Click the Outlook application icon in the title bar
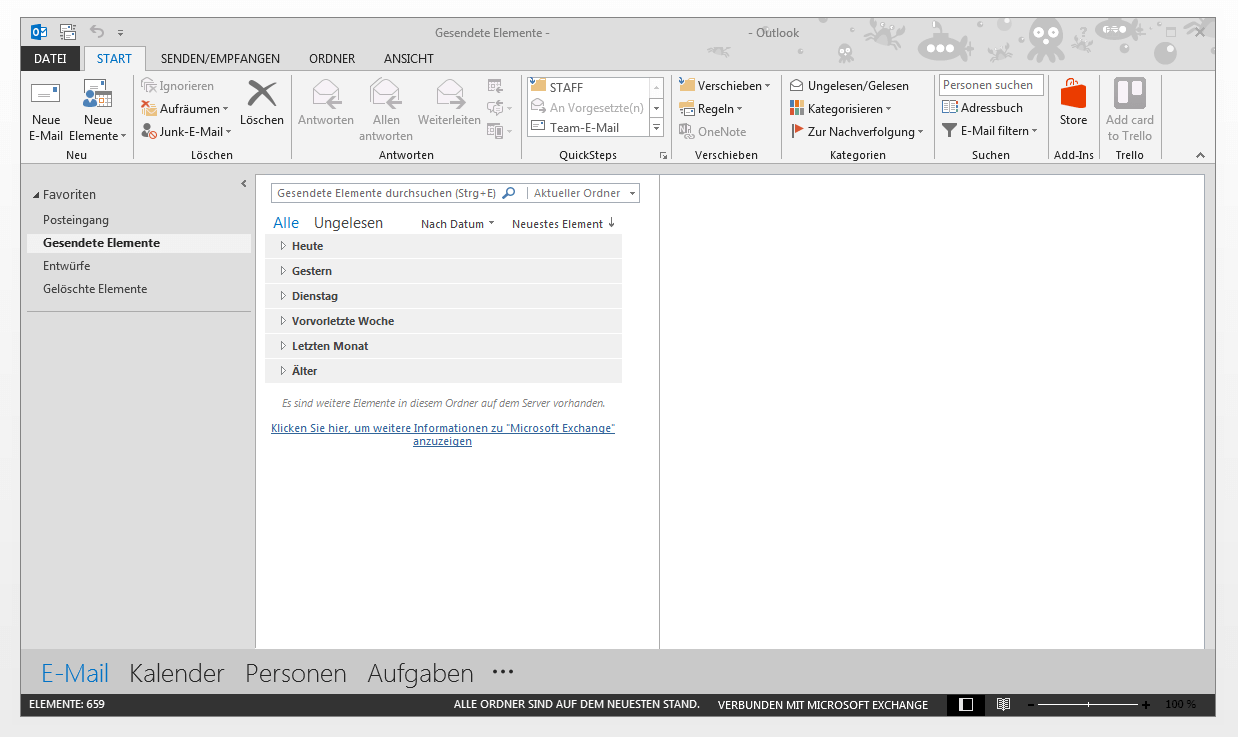Screen dimensions: 1238x737 pyautogui.click(x=40, y=32)
